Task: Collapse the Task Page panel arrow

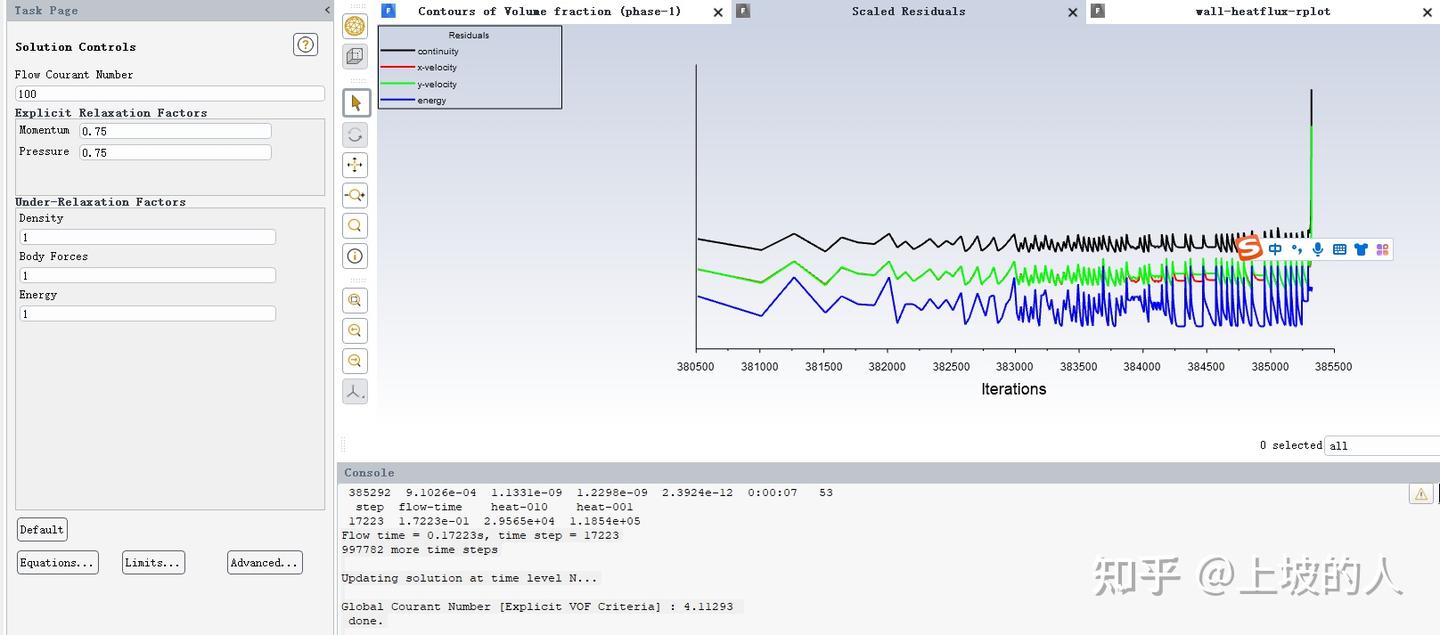Action: (327, 10)
